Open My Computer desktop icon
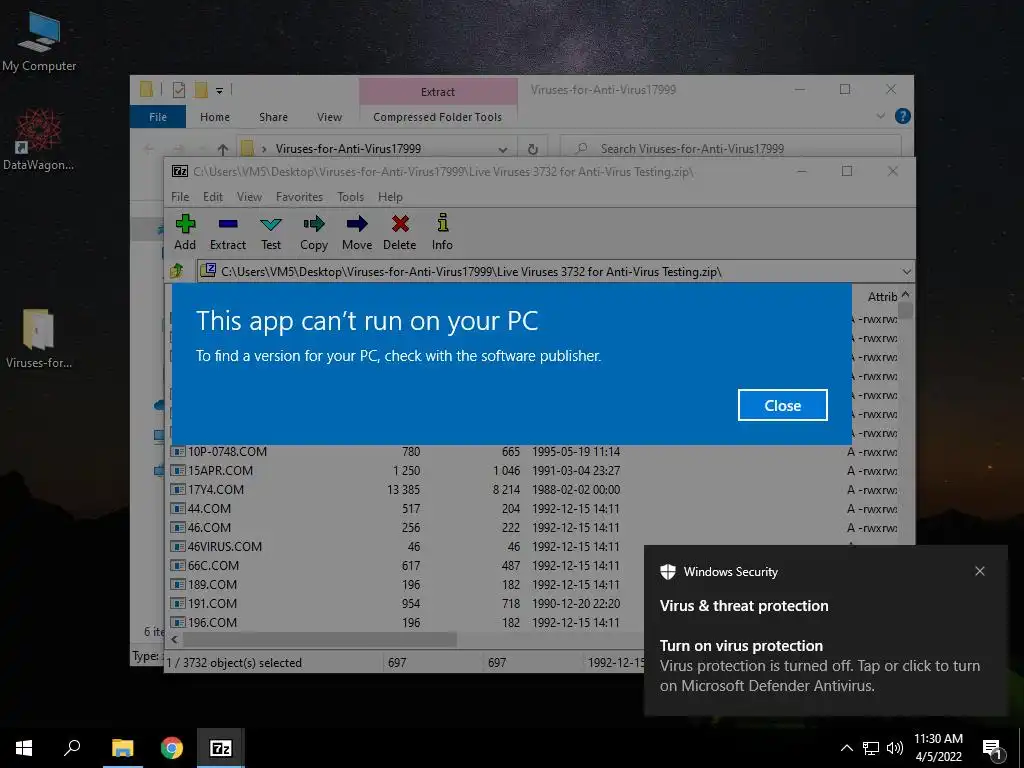The height and width of the screenshot is (768, 1024). coord(39,41)
